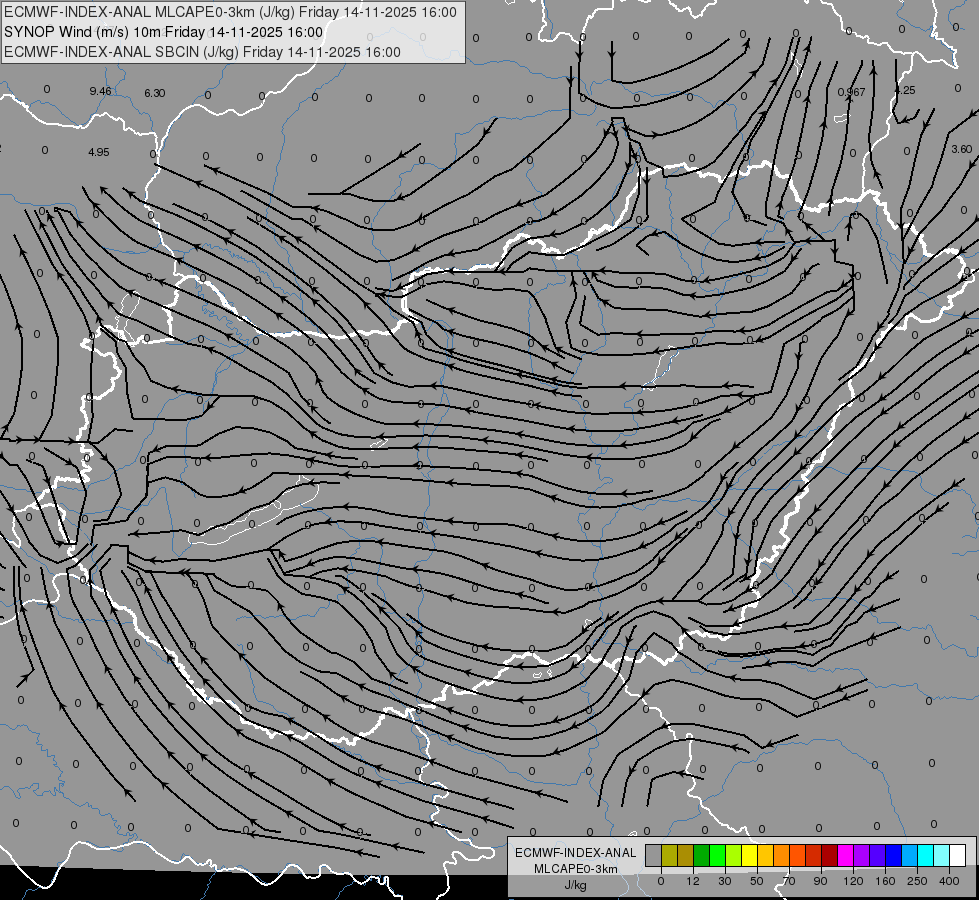Click the J/kg unit label
979x900 pixels.
pos(576,885)
